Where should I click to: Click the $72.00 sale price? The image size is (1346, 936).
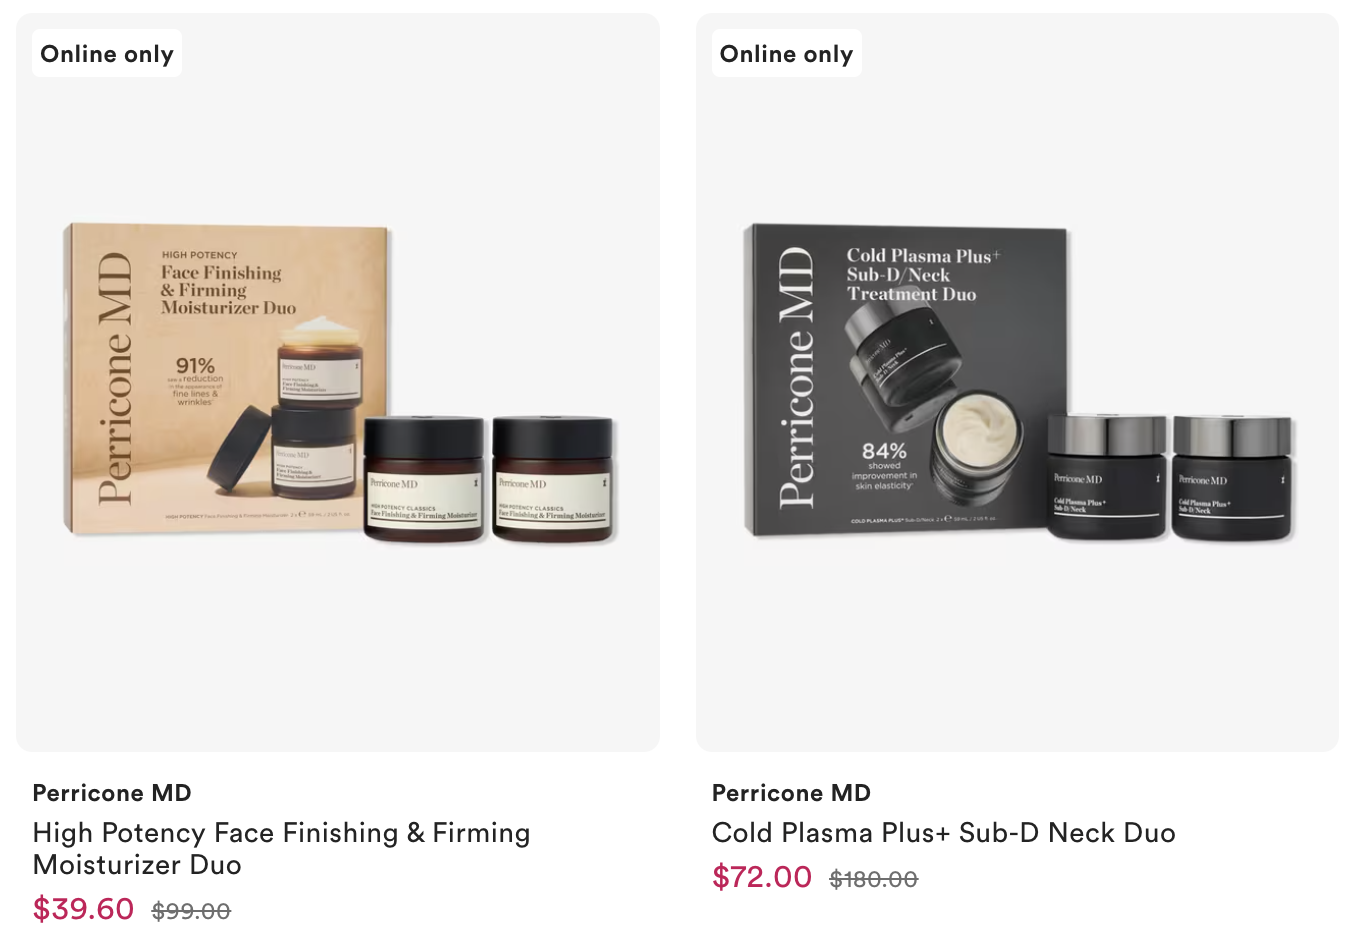click(762, 877)
